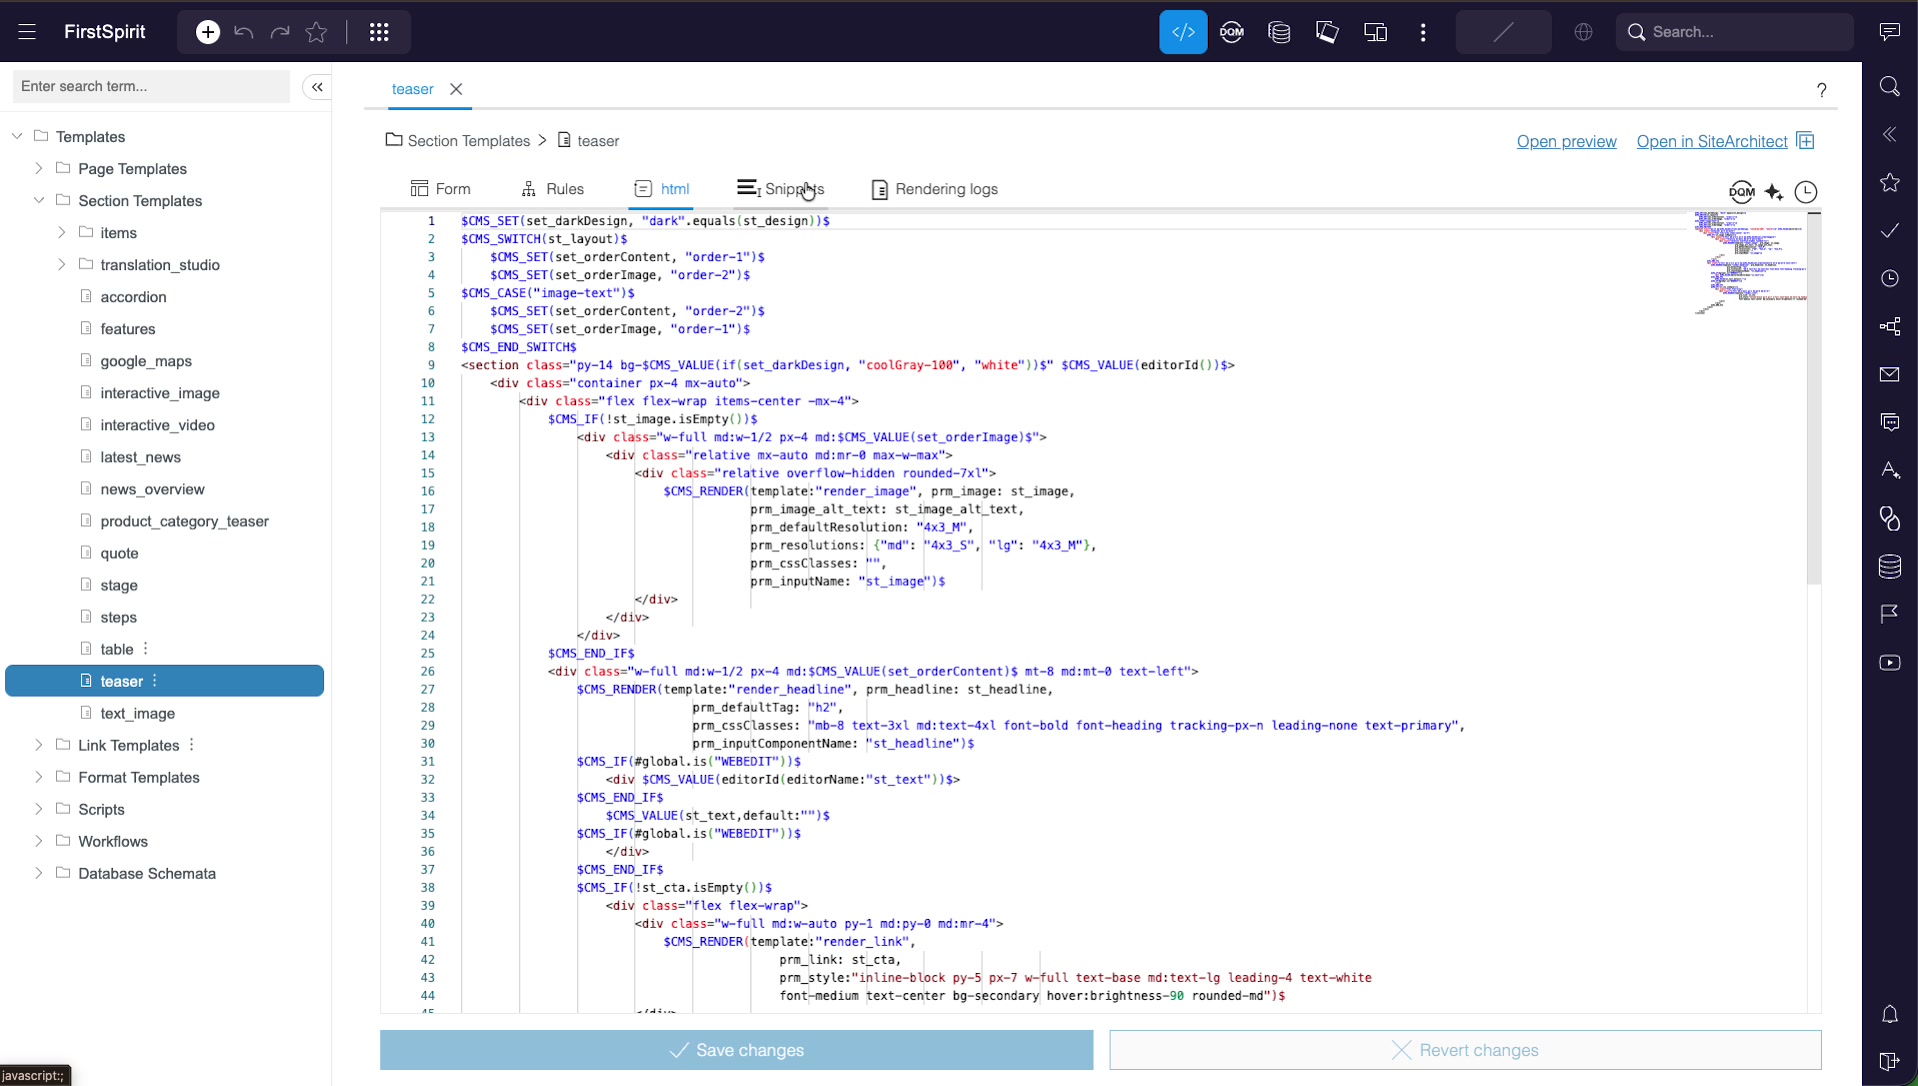
Task: Open flag icon in right sidebar
Action: pyautogui.click(x=1889, y=614)
